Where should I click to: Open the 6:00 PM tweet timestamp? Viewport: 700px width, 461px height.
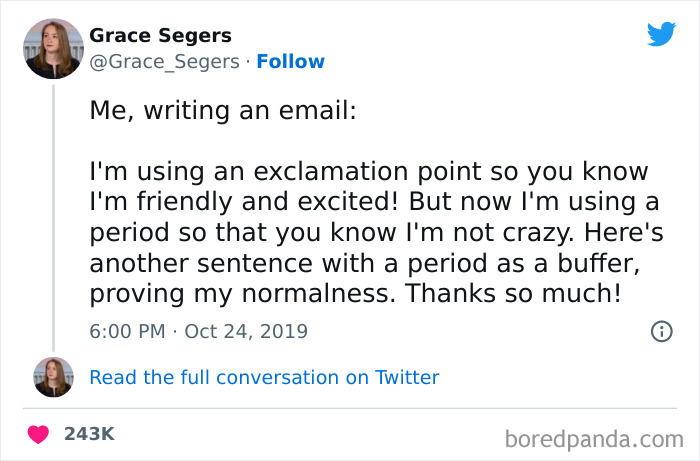tap(126, 330)
